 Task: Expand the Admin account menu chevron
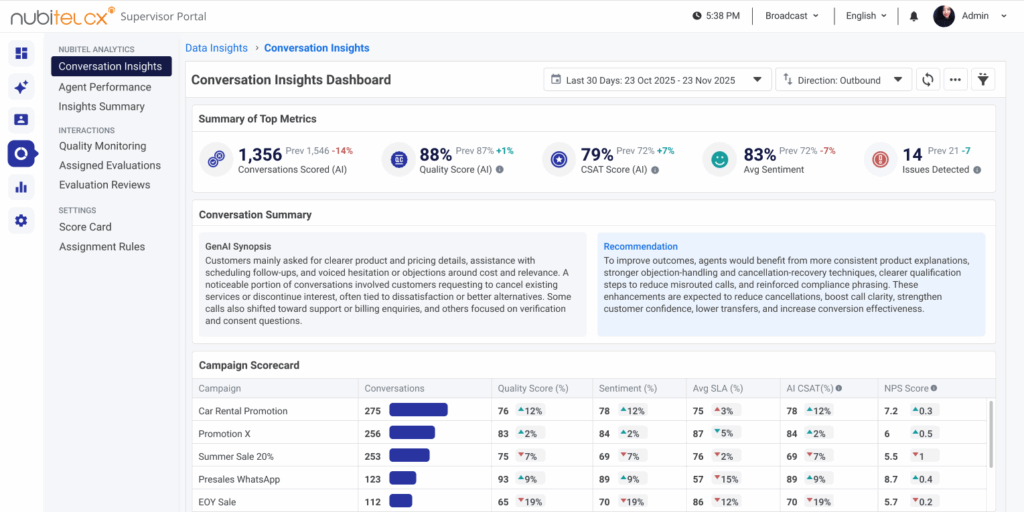(1004, 16)
